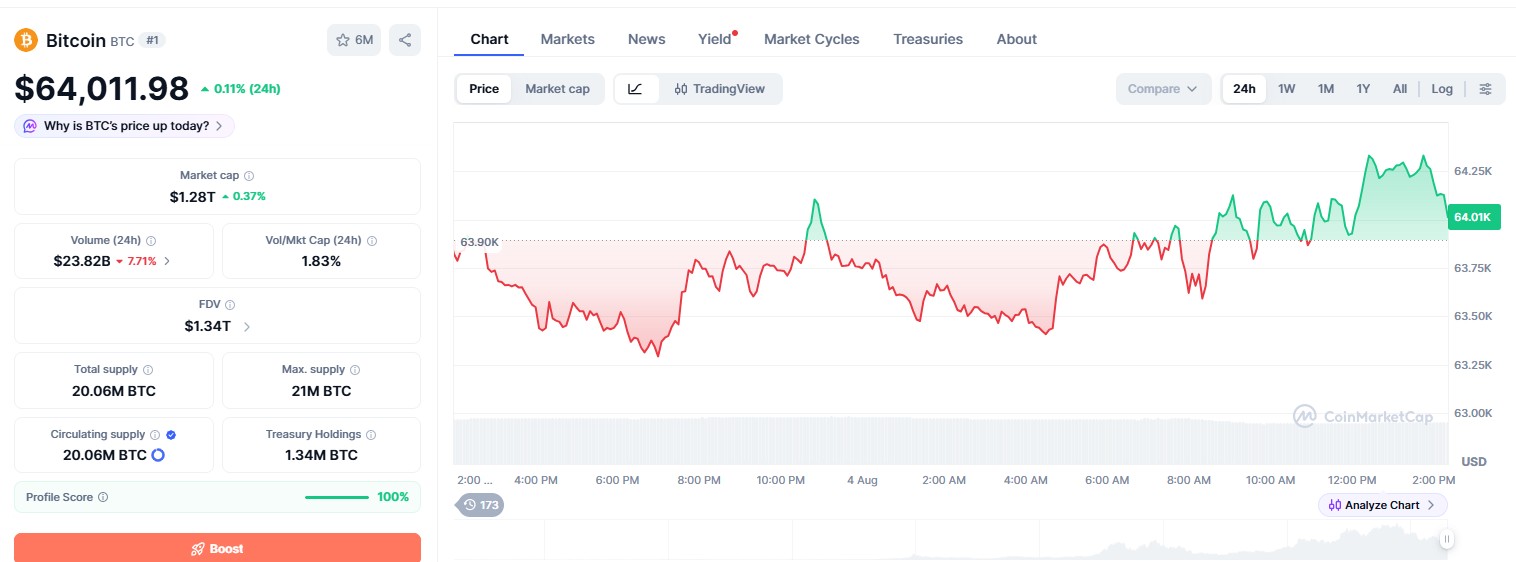Click the 1.83% Vol/Mkt Cap value
Image resolution: width=1516 pixels, height=562 pixels.
[x=321, y=262]
